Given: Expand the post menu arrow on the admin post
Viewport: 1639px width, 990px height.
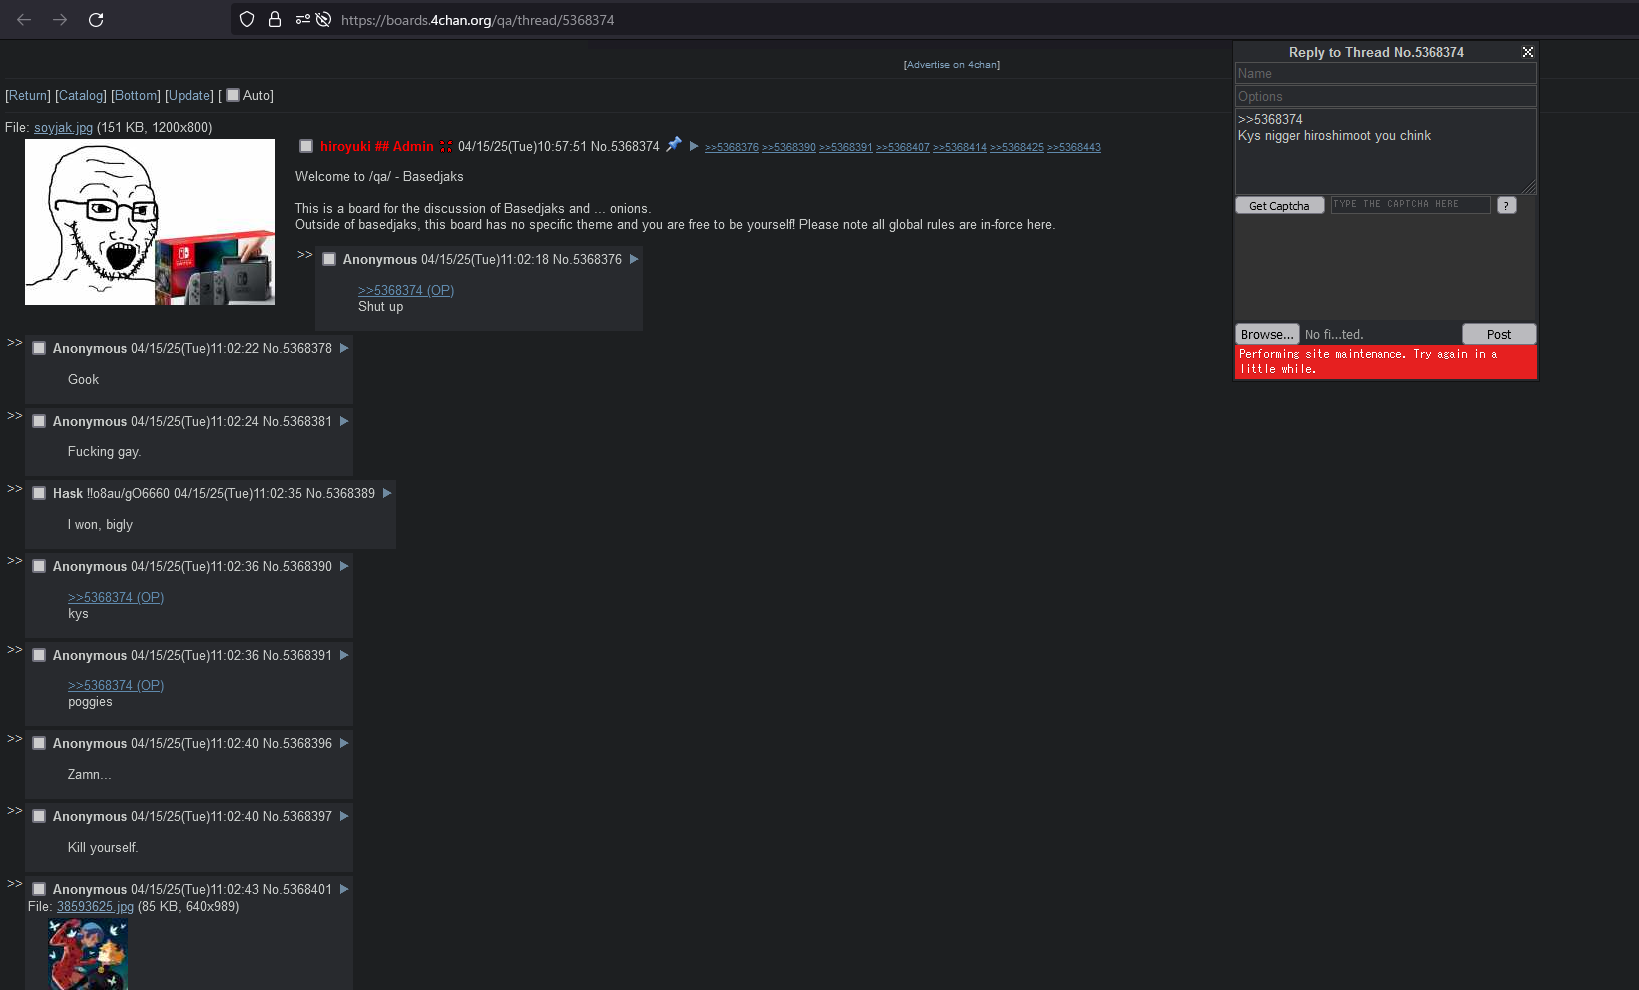Looking at the screenshot, I should pyautogui.click(x=694, y=146).
